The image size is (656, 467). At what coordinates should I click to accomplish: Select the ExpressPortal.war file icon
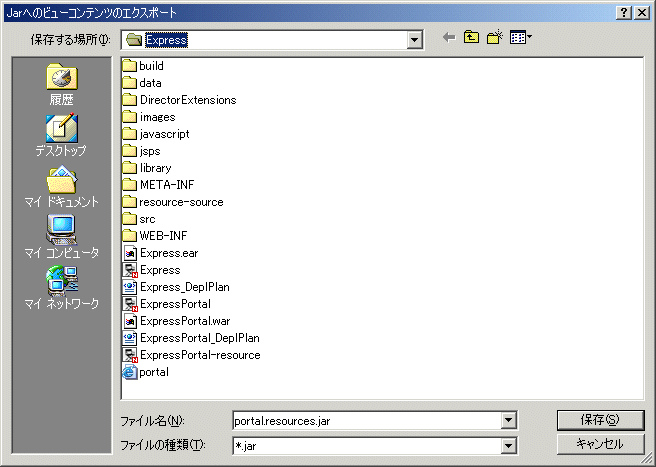(x=130, y=321)
